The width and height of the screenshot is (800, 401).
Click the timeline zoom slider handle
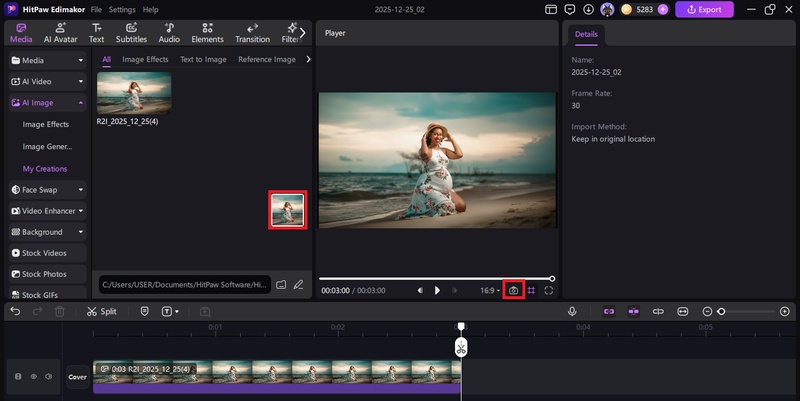(721, 311)
